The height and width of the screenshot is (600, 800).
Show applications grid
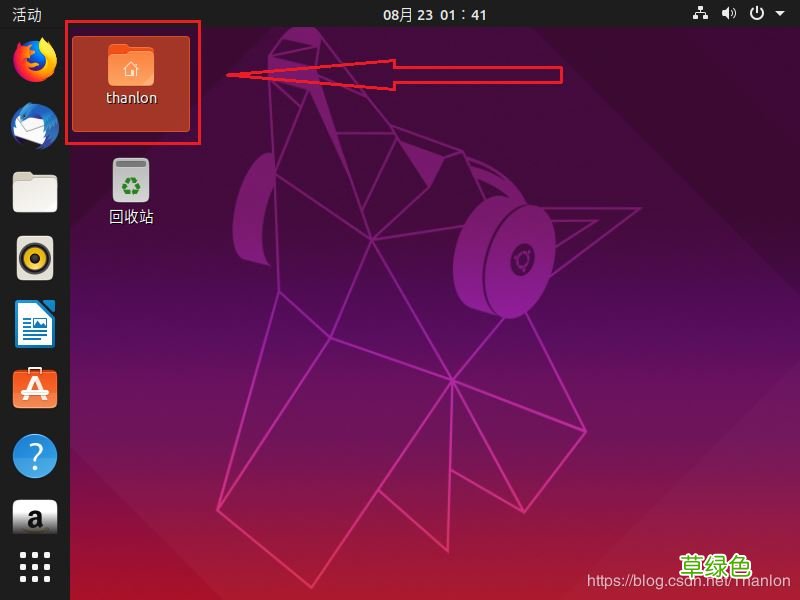point(35,567)
